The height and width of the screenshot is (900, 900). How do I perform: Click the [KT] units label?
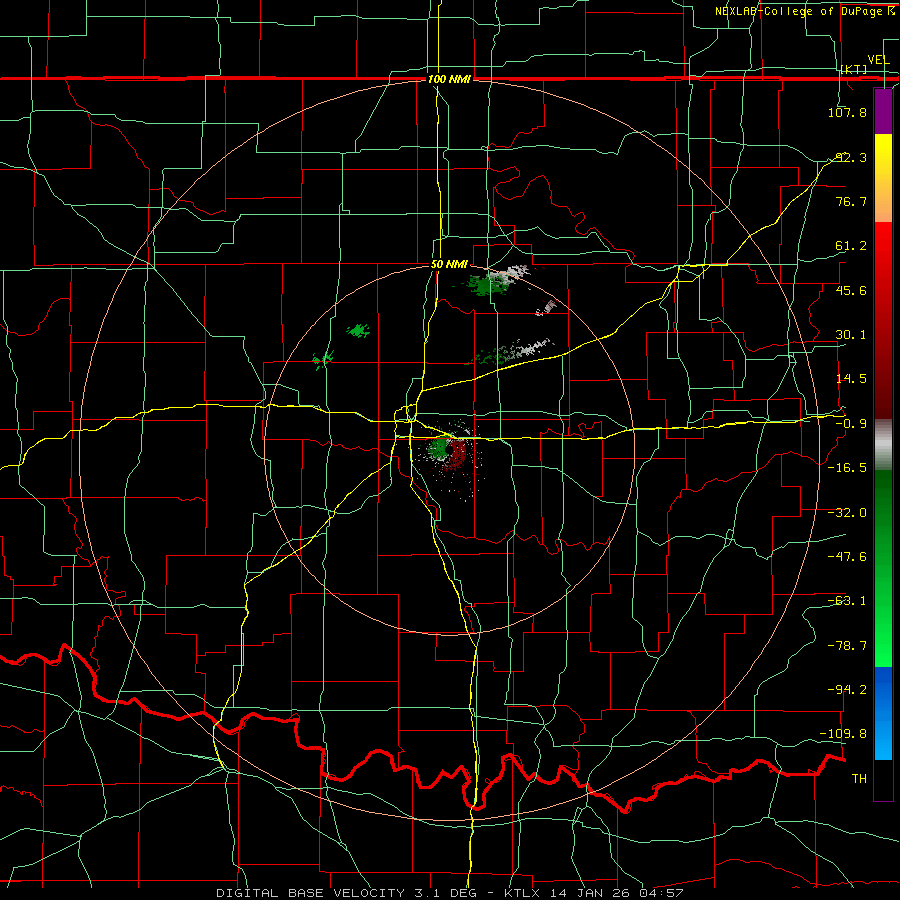click(854, 69)
